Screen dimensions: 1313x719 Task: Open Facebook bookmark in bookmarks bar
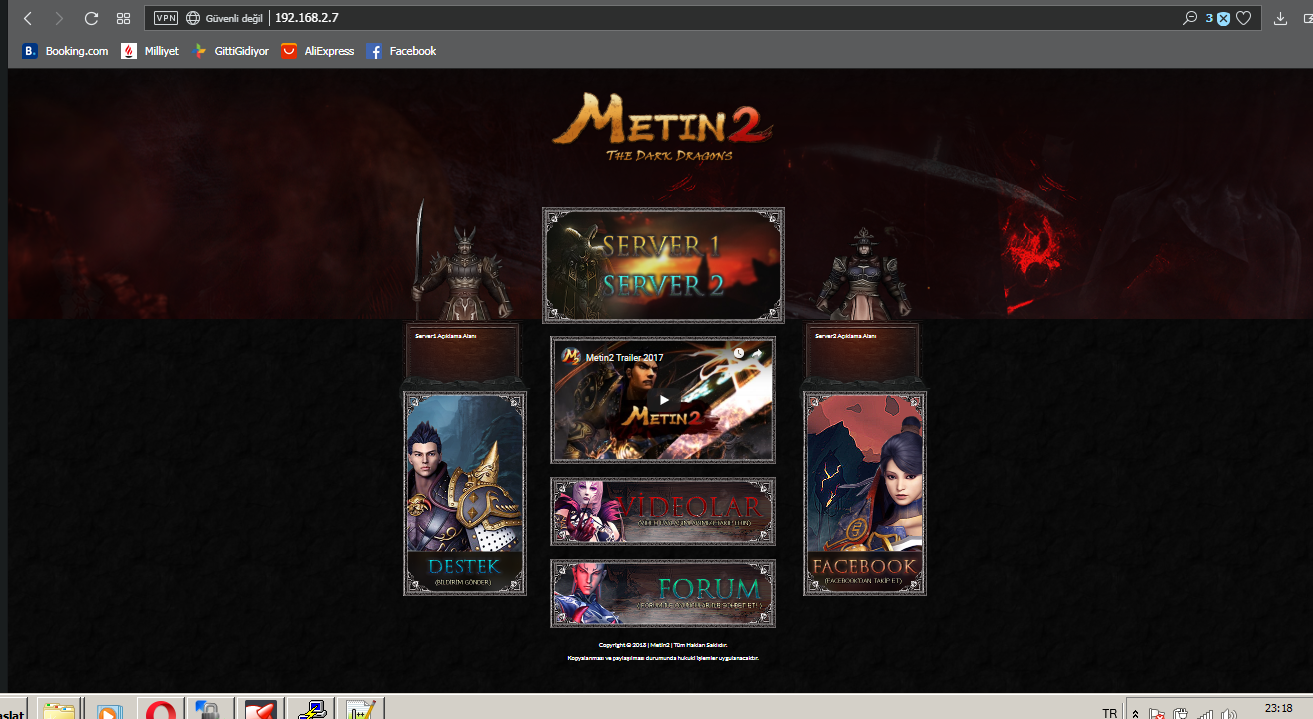tap(402, 51)
